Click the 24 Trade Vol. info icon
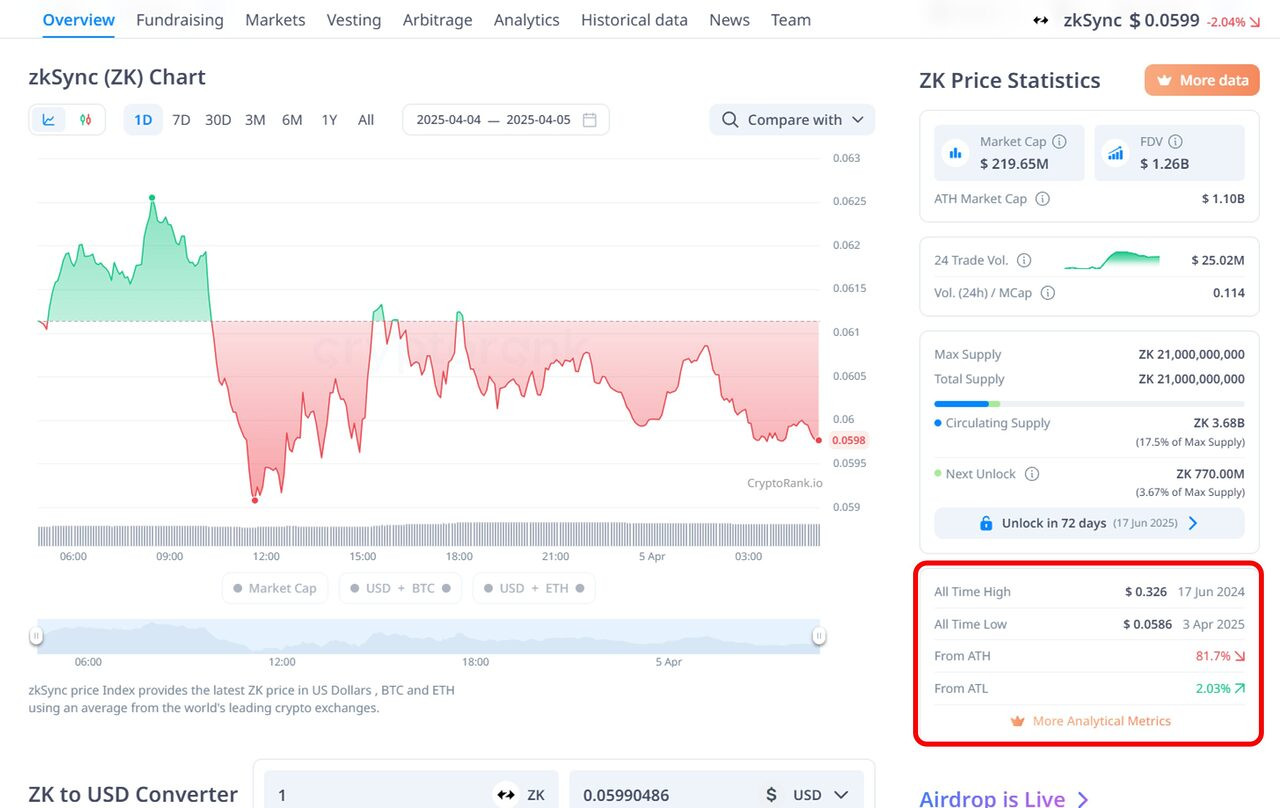Image resolution: width=1280 pixels, height=808 pixels. pyautogui.click(x=1024, y=260)
